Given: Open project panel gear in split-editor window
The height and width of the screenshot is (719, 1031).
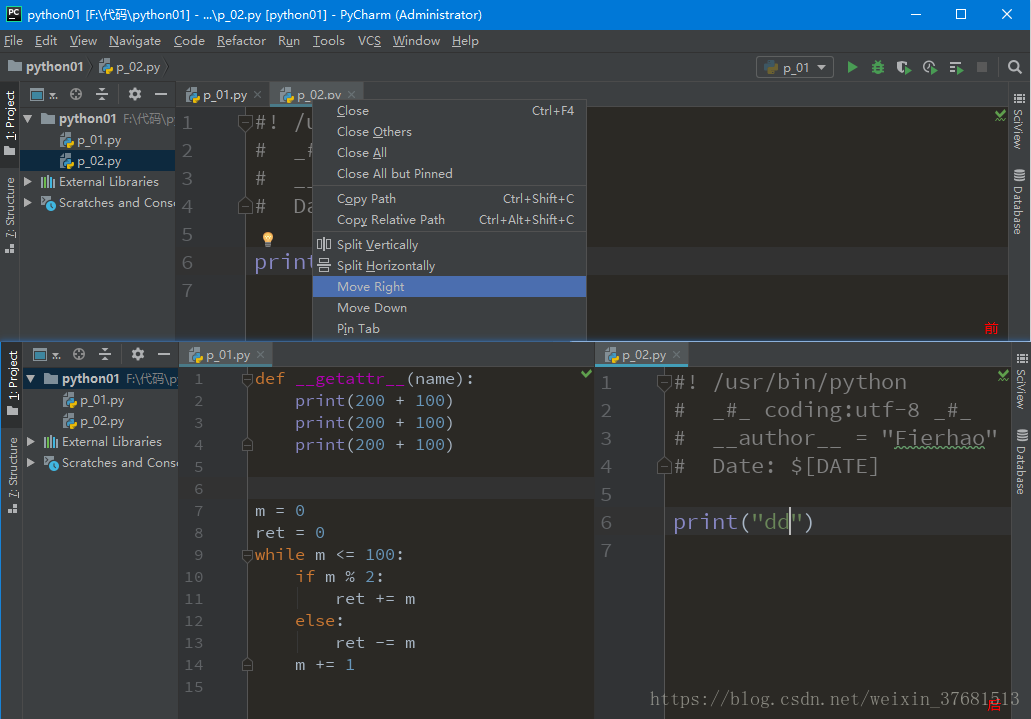Looking at the screenshot, I should click(x=137, y=355).
